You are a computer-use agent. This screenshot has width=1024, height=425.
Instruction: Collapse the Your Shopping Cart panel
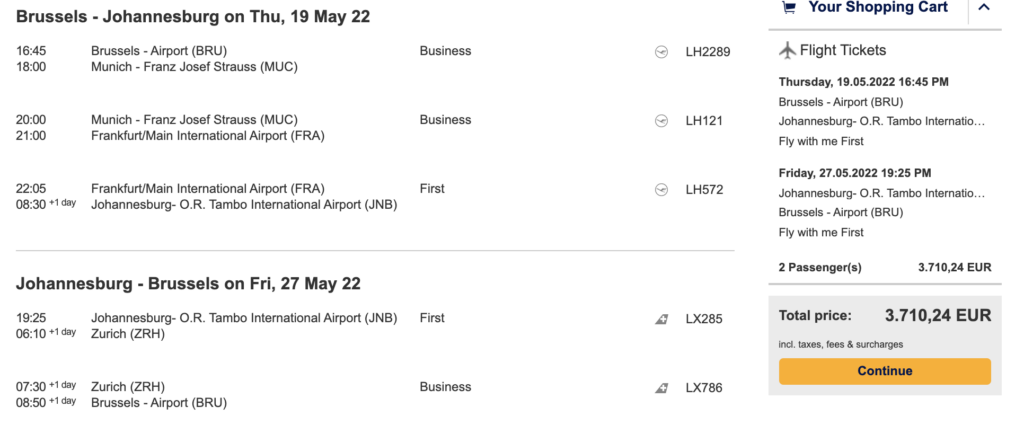pos(984,8)
